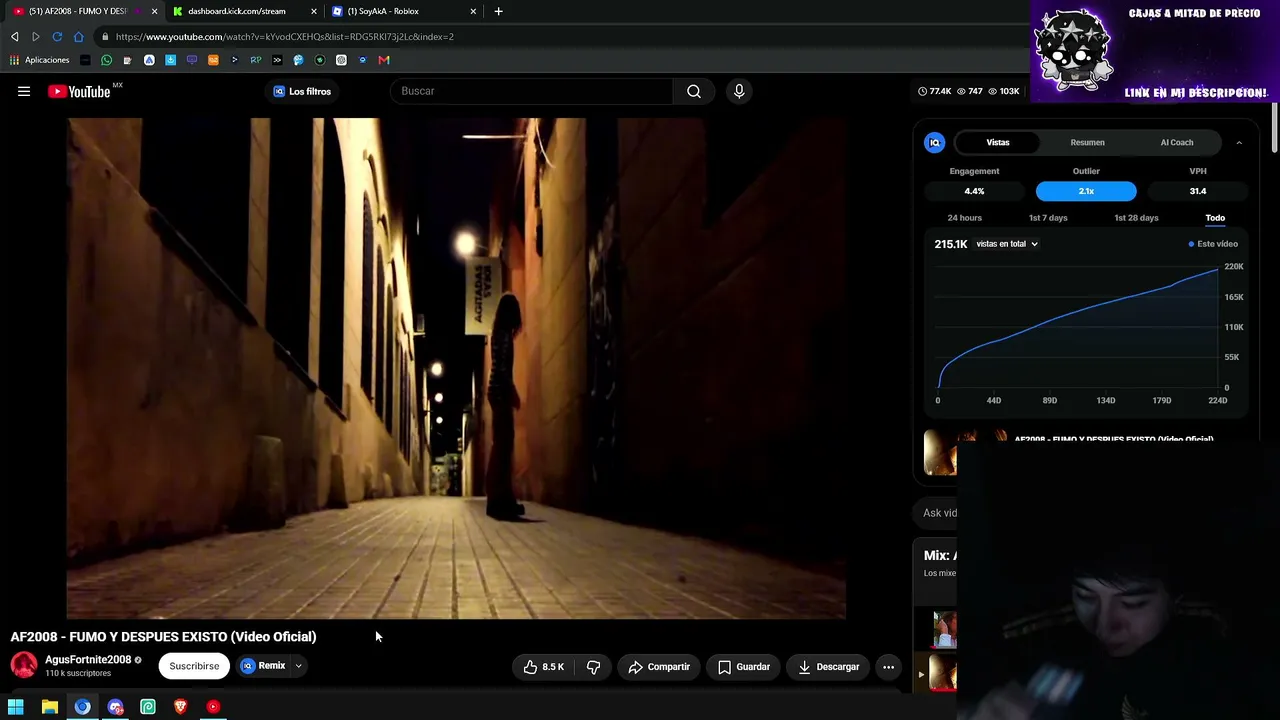
Task: Click the vidIQ logo in the stats panel
Action: [934, 142]
